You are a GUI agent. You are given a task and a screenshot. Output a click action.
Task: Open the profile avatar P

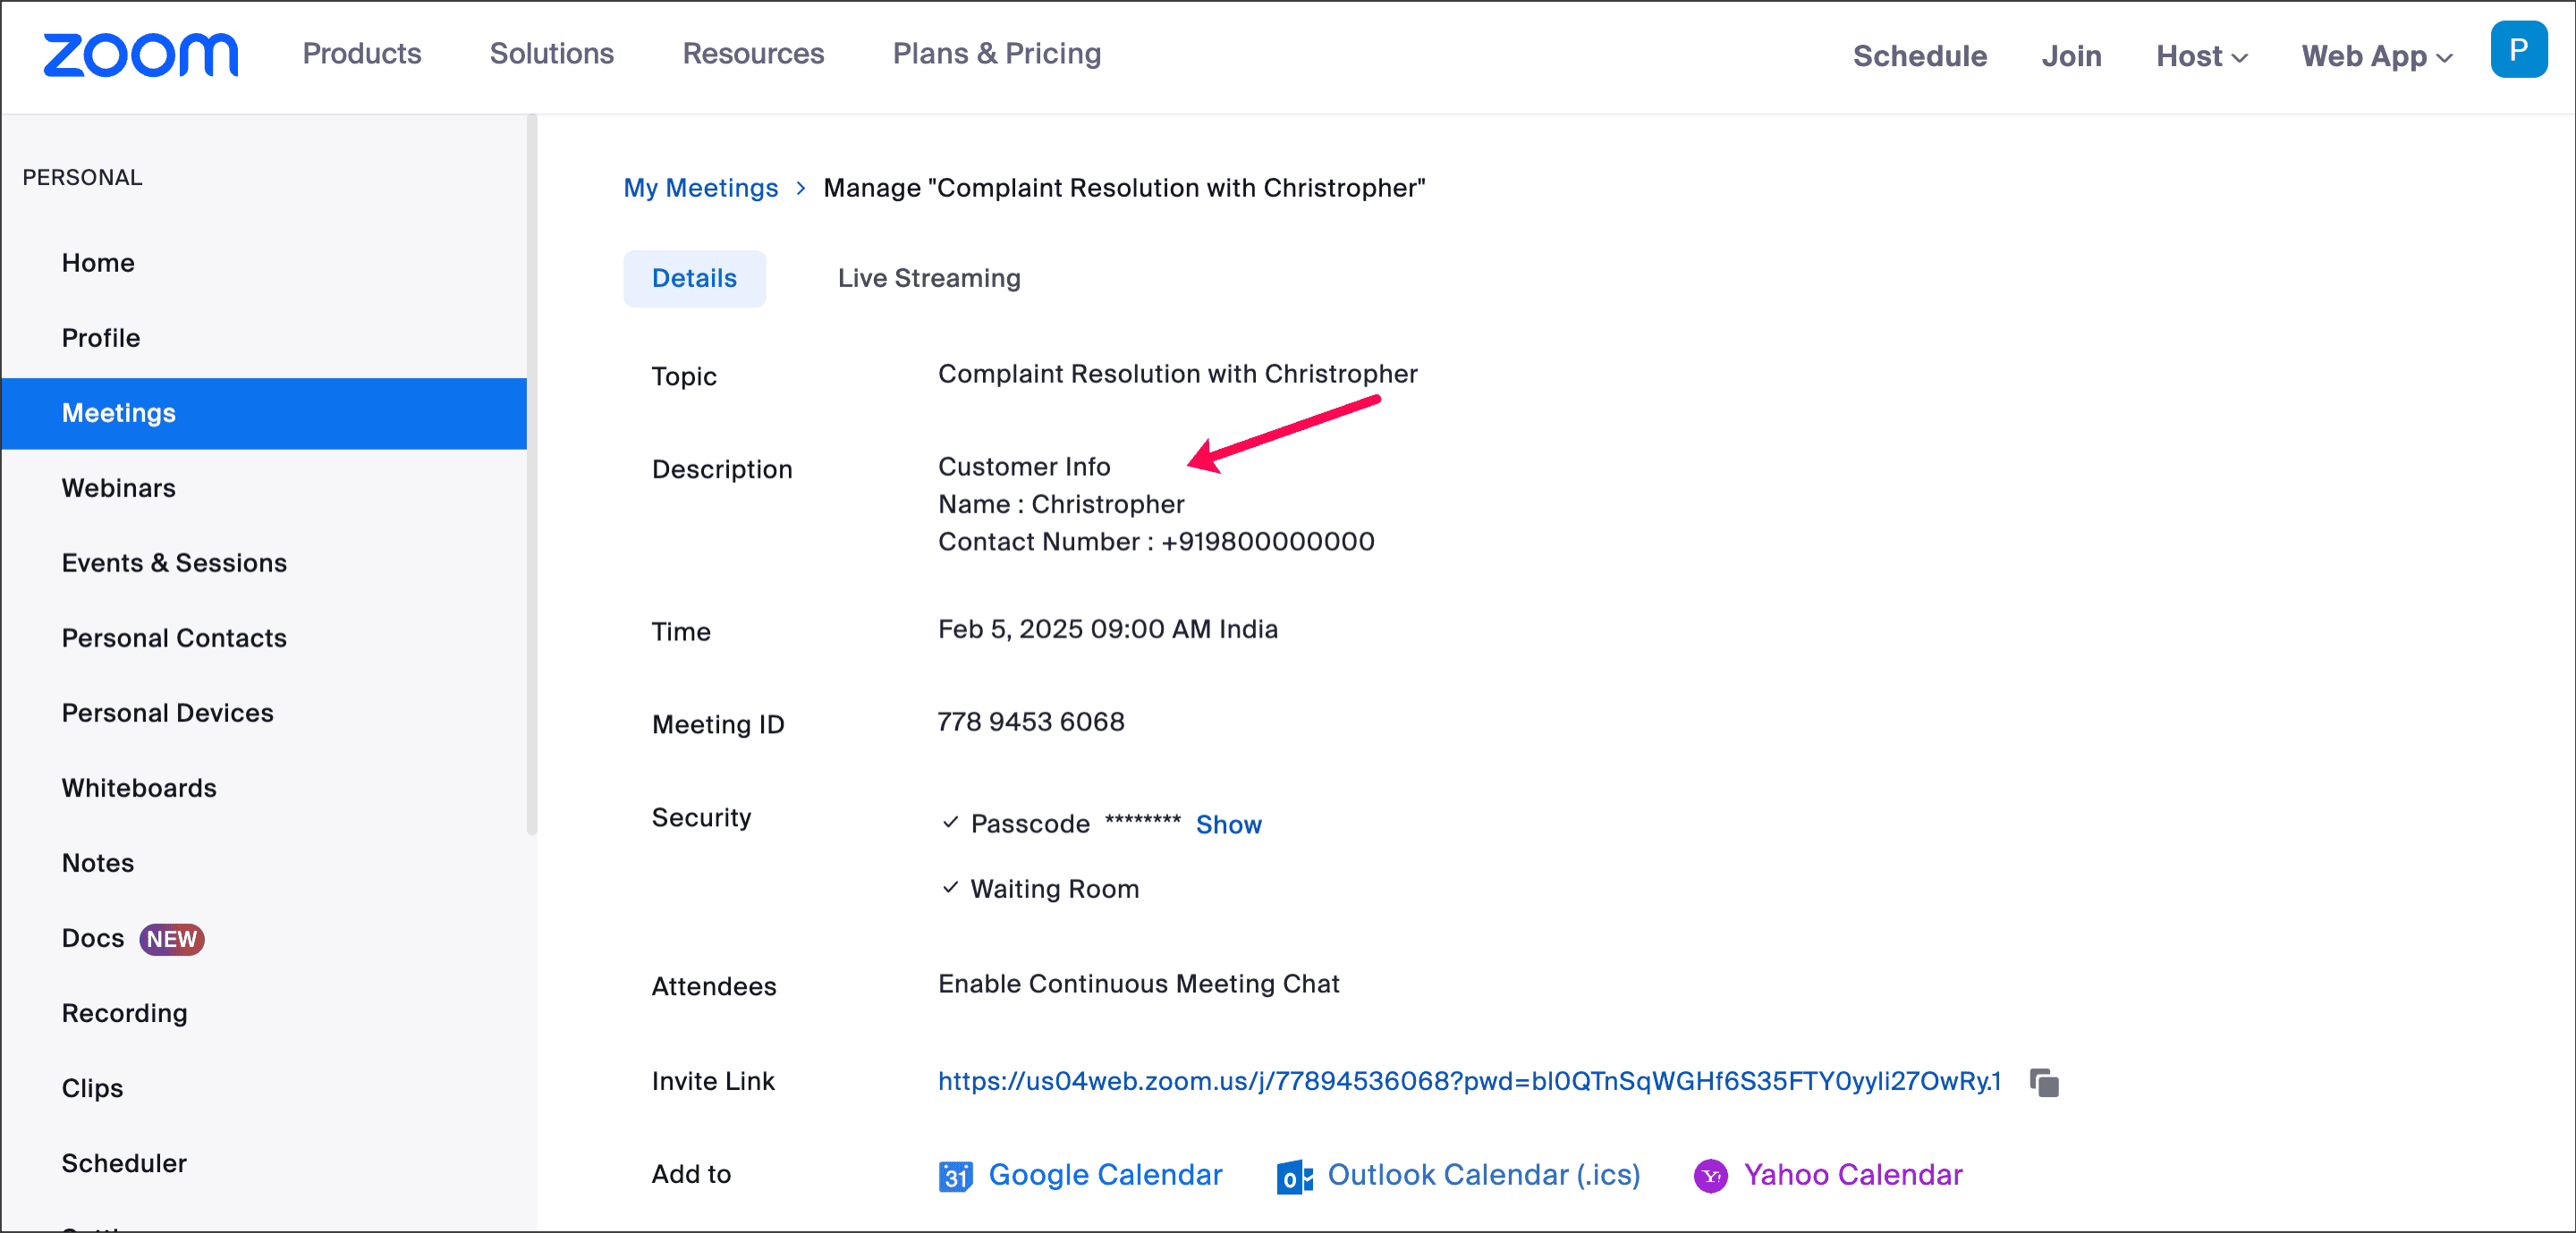[2518, 49]
